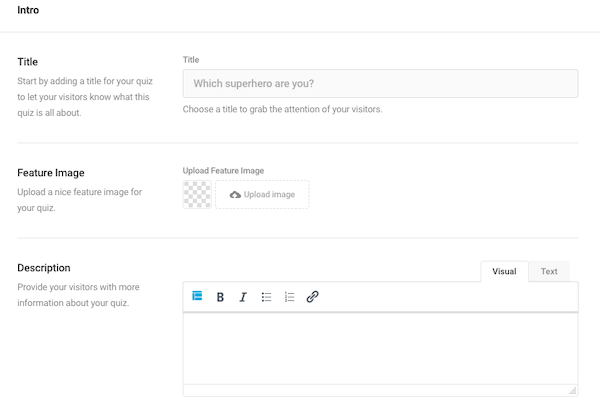Insert a bulleted list in the description
The height and width of the screenshot is (404, 600).
coord(266,297)
